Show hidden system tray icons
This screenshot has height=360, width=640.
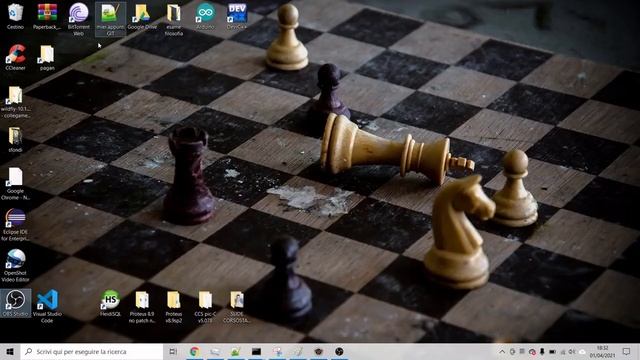(x=502, y=351)
